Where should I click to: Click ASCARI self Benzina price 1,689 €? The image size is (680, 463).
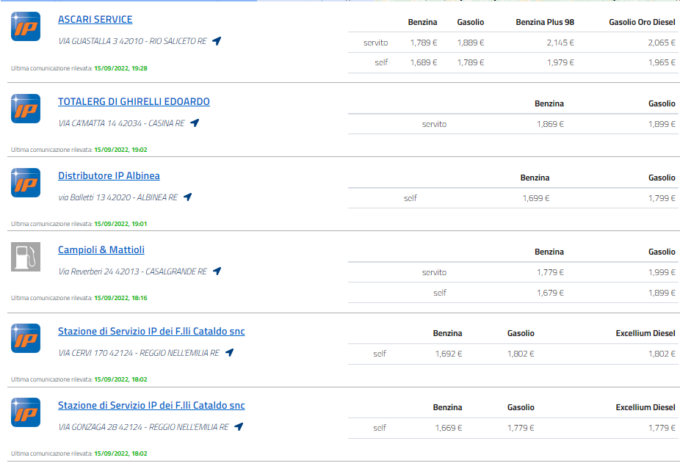pos(424,62)
